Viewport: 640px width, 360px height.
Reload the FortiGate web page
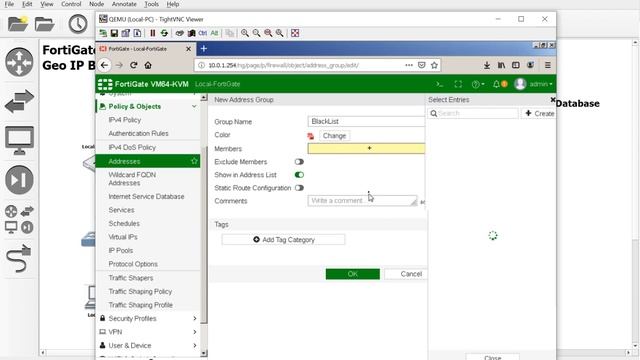(x=133, y=65)
